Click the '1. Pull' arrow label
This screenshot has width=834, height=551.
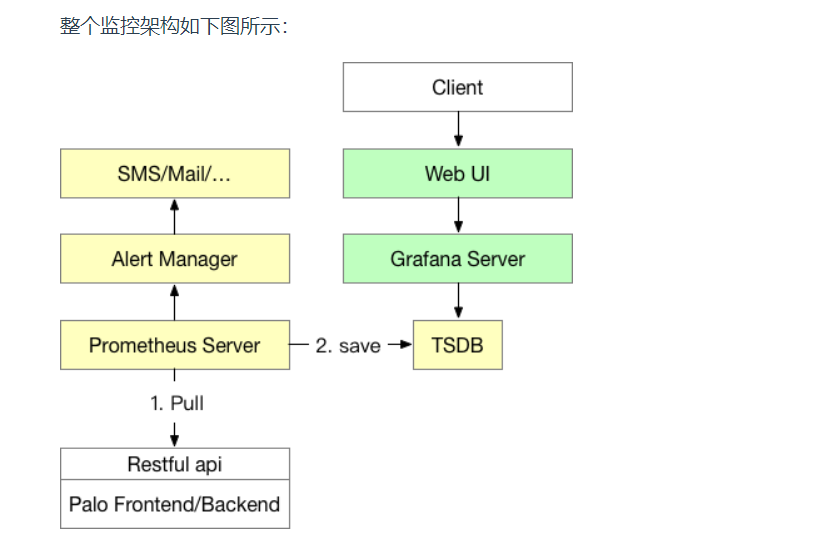pos(177,403)
